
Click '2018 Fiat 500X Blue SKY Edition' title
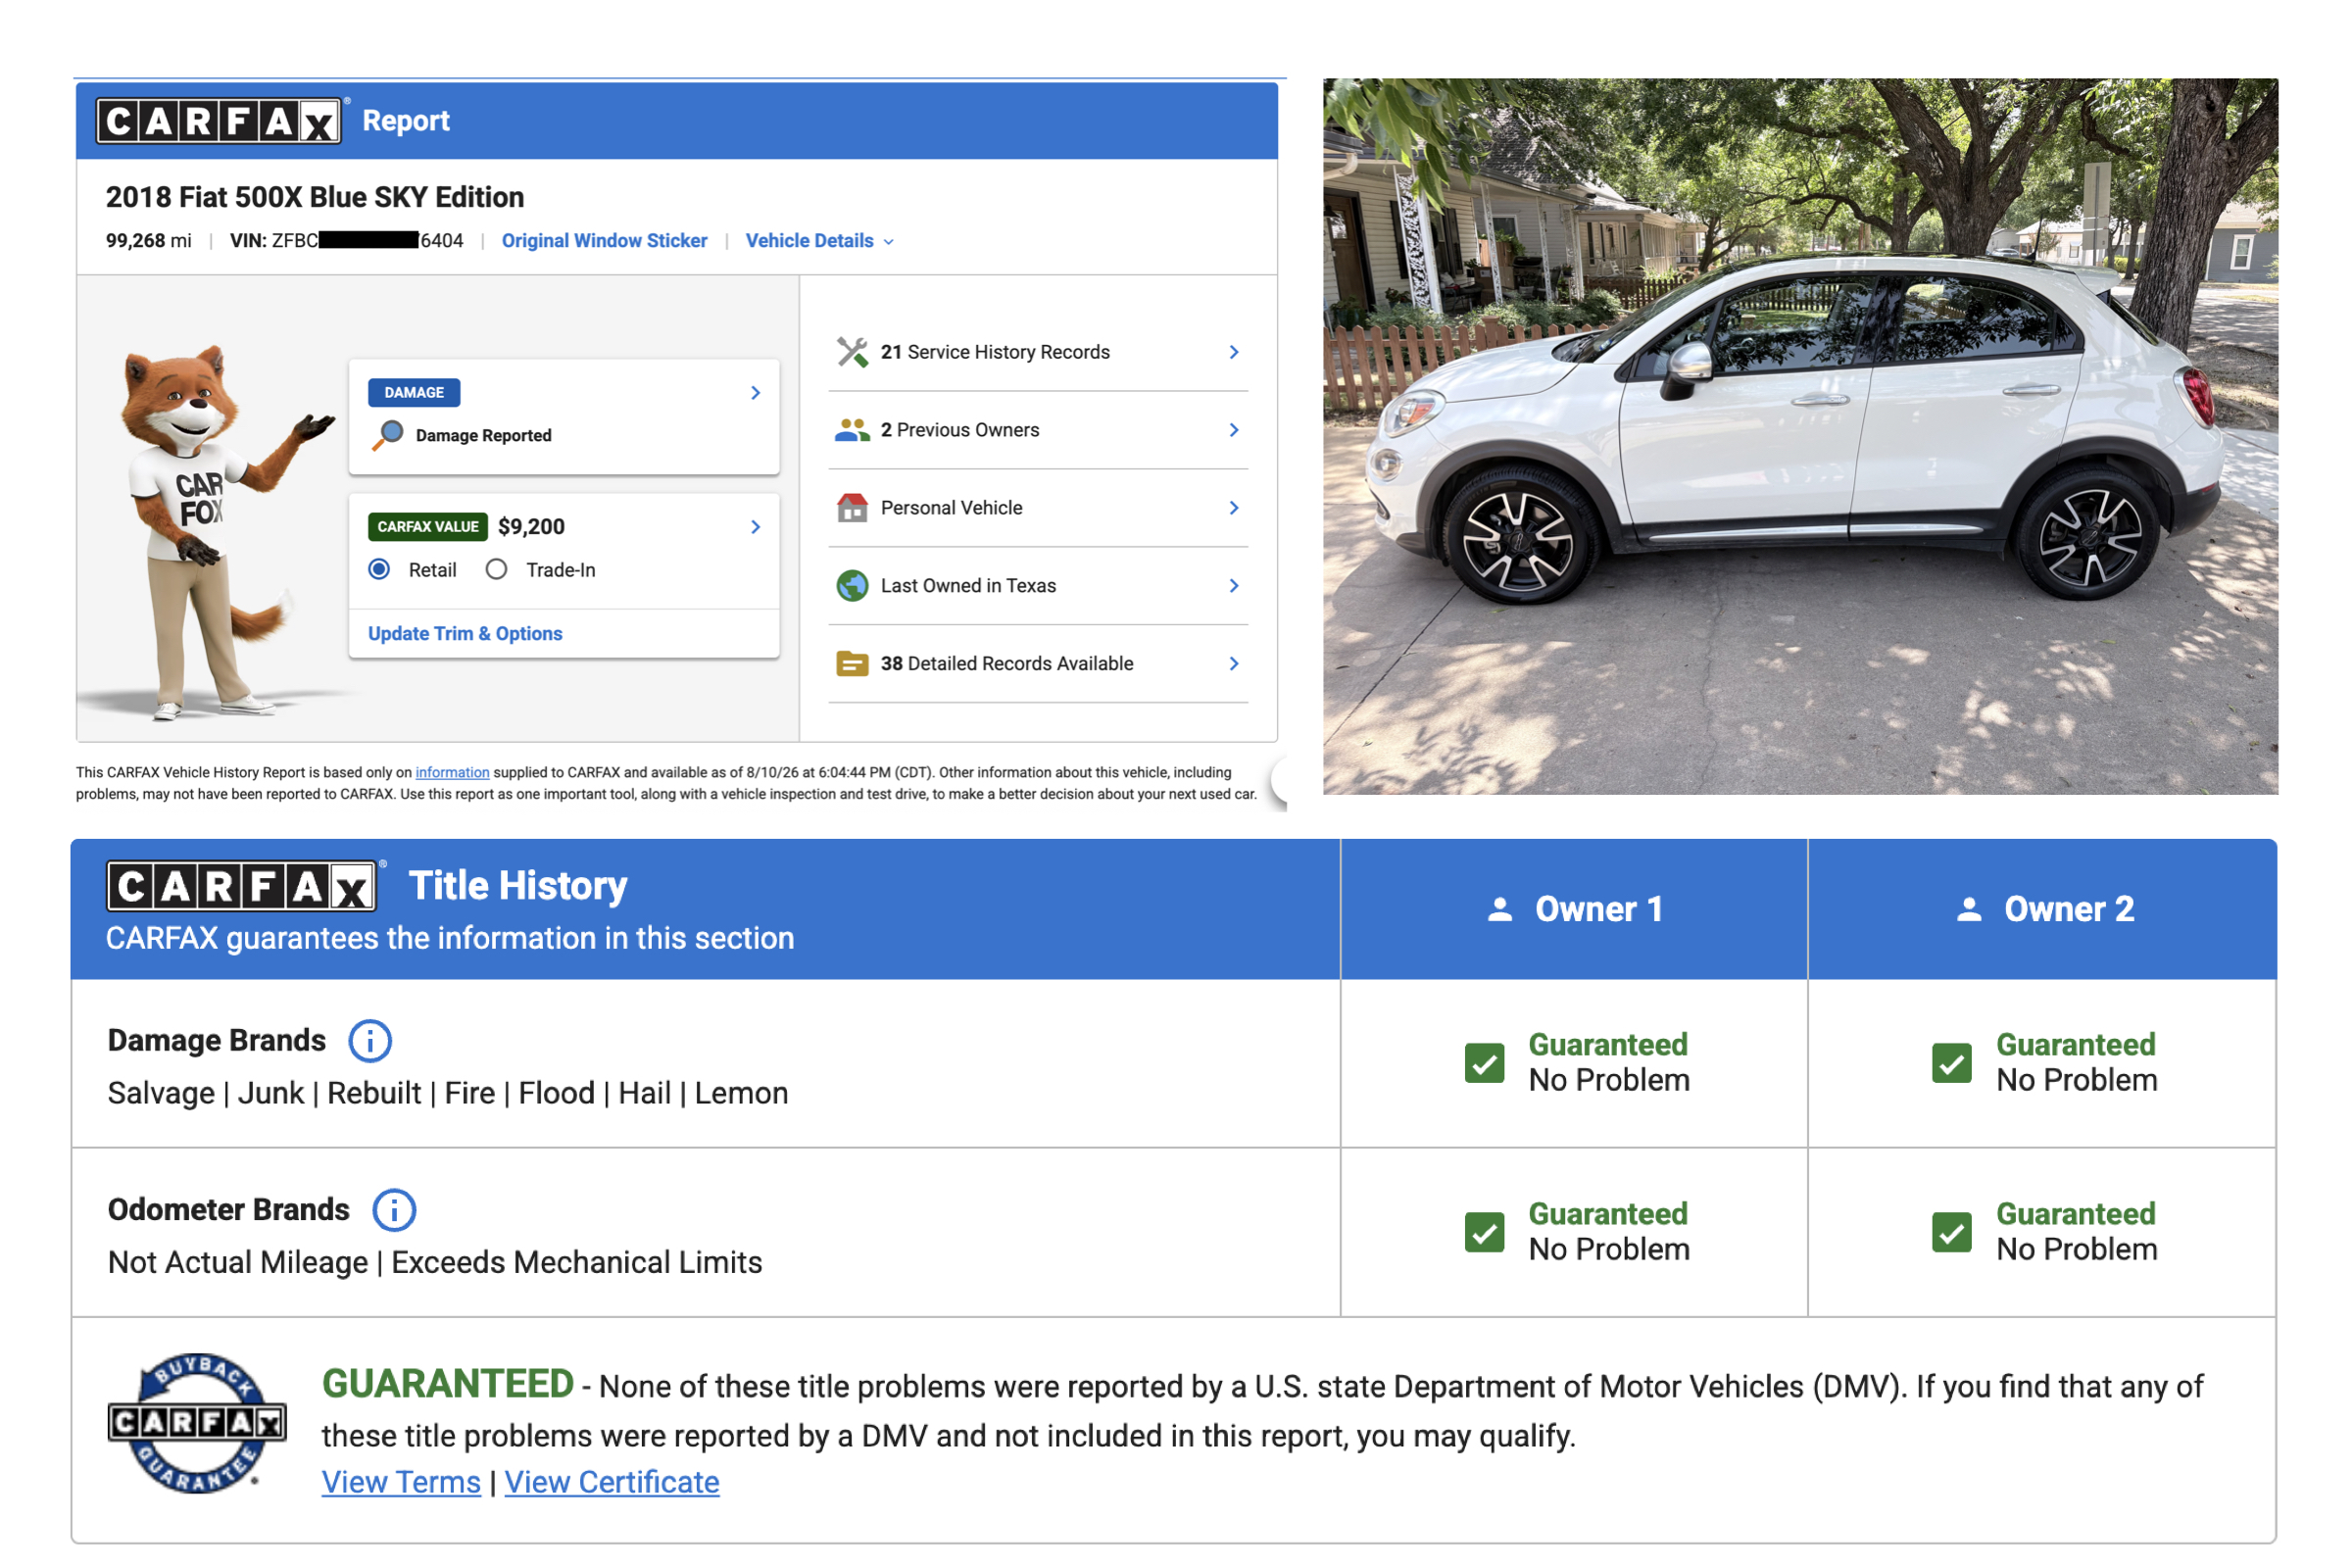click(x=315, y=197)
